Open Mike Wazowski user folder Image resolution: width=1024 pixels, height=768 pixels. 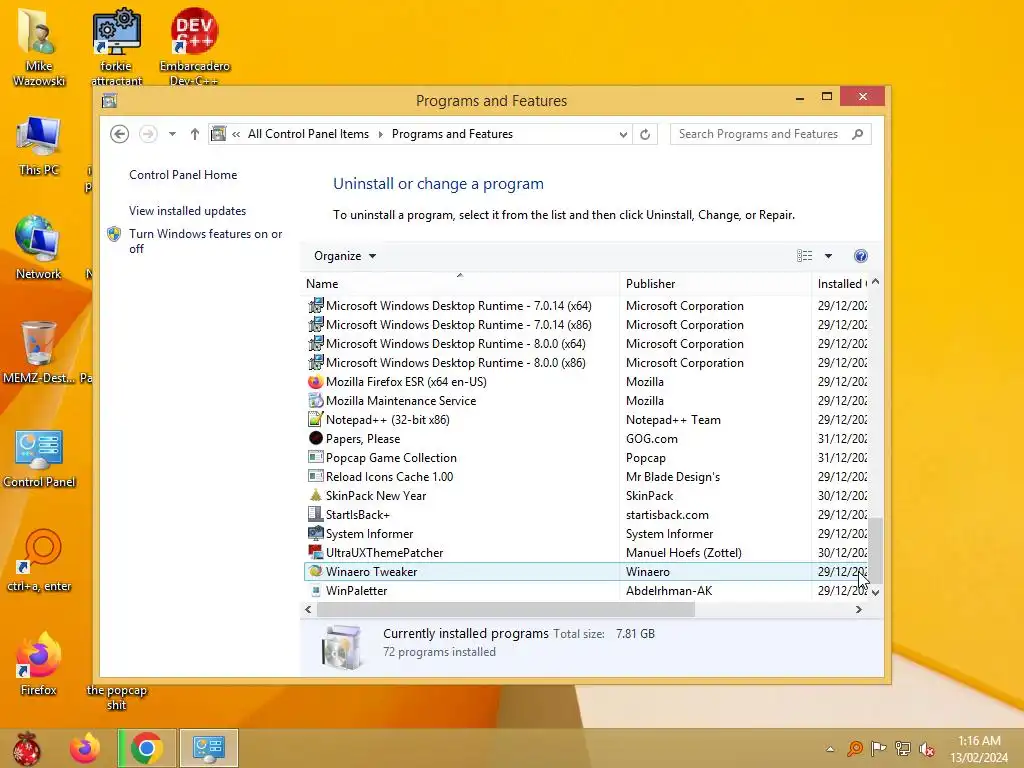(x=39, y=46)
